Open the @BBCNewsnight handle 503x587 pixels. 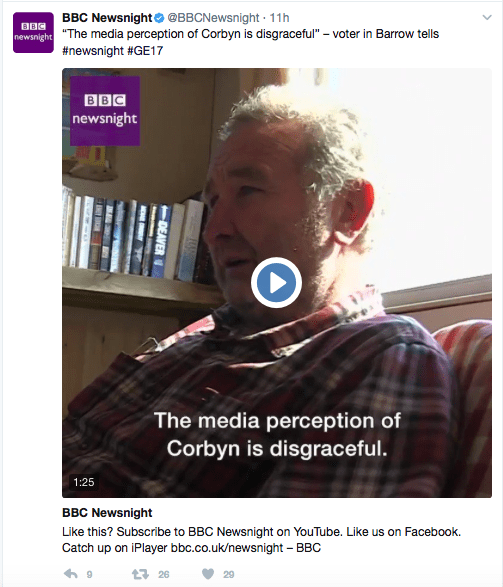[x=213, y=18]
